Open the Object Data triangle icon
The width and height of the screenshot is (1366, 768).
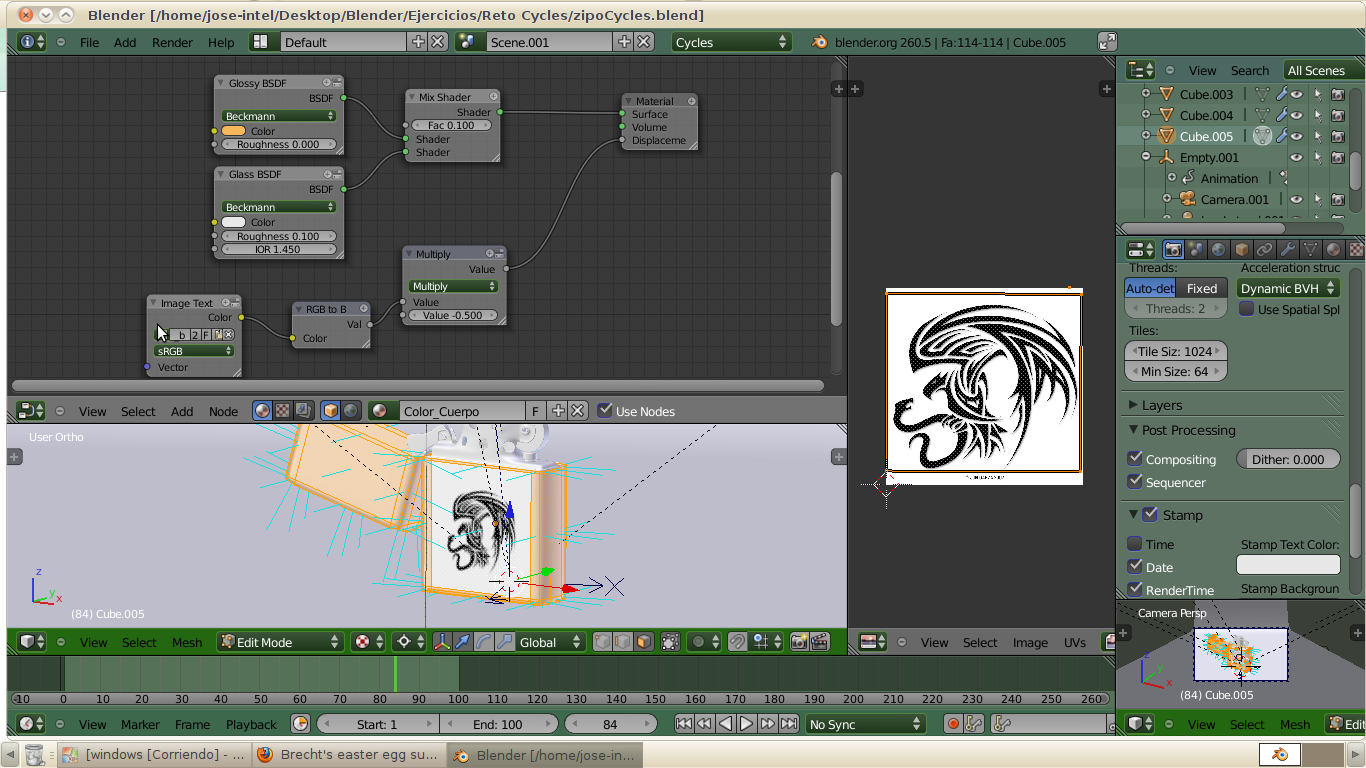[x=1310, y=250]
